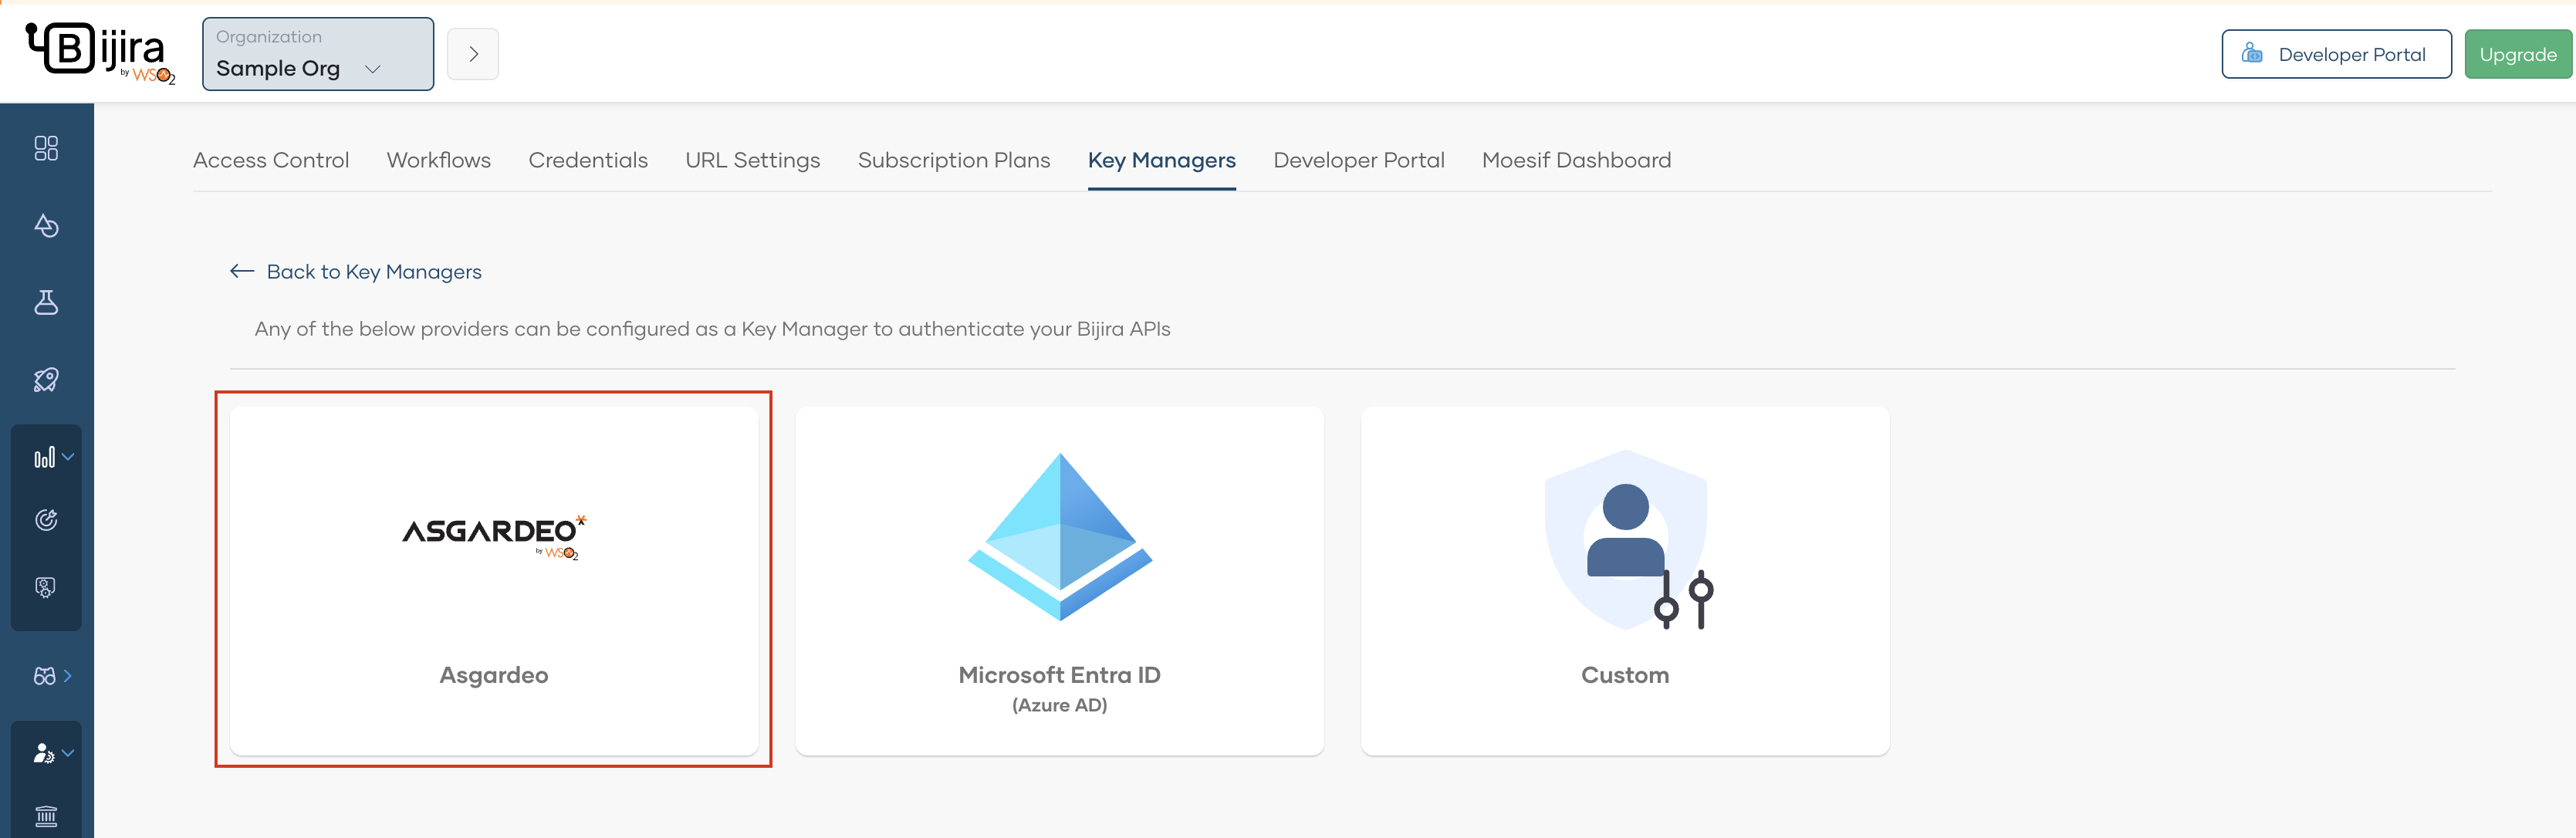Click the bank building icon in sidebar
The height and width of the screenshot is (838, 2576).
[46, 816]
